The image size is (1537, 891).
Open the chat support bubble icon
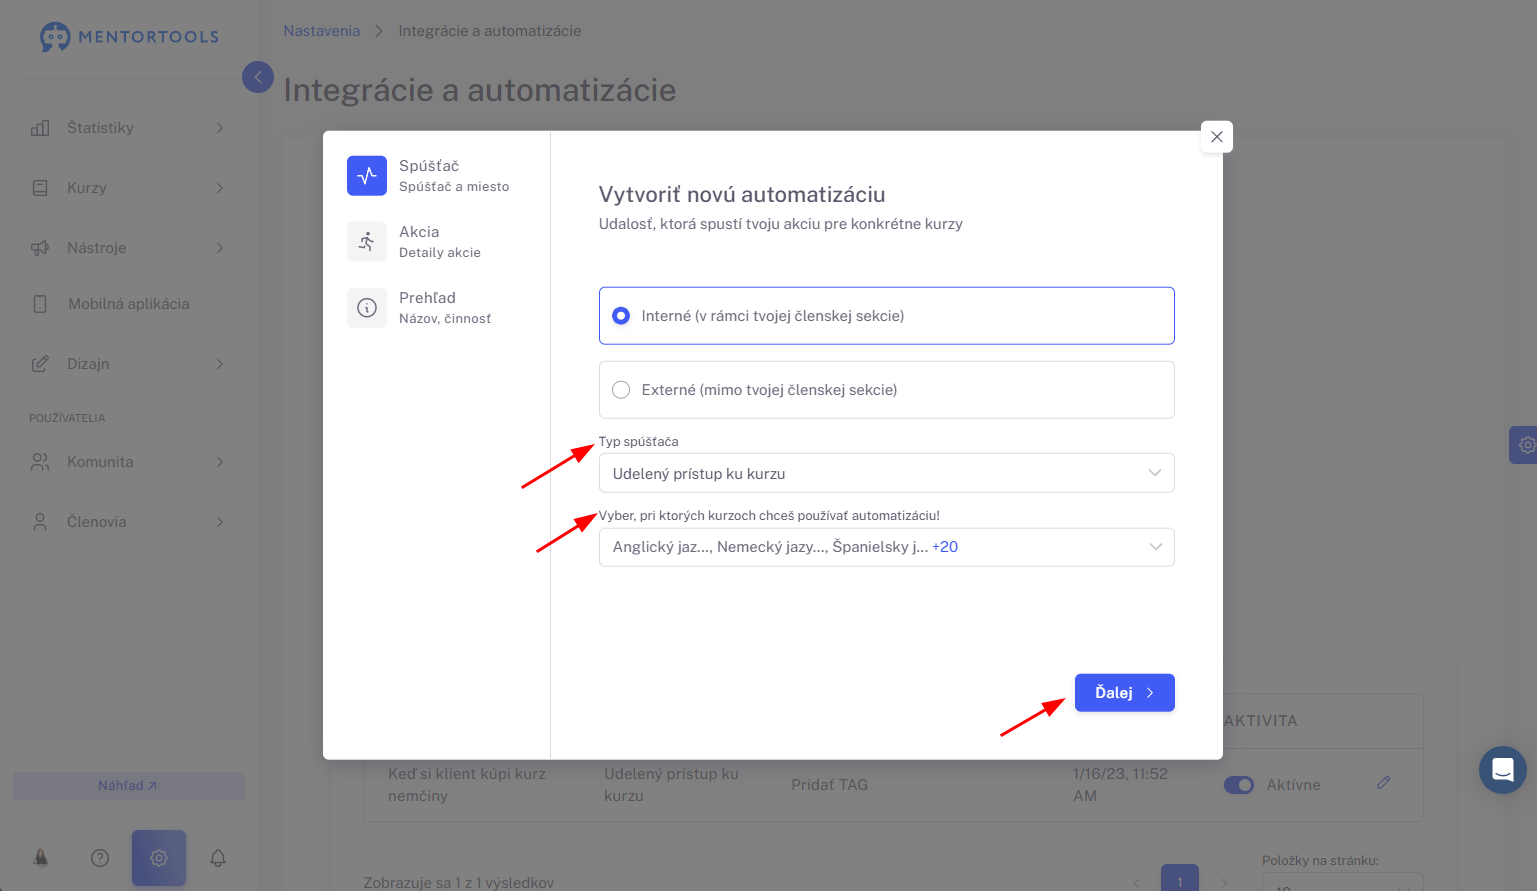coord(1502,770)
